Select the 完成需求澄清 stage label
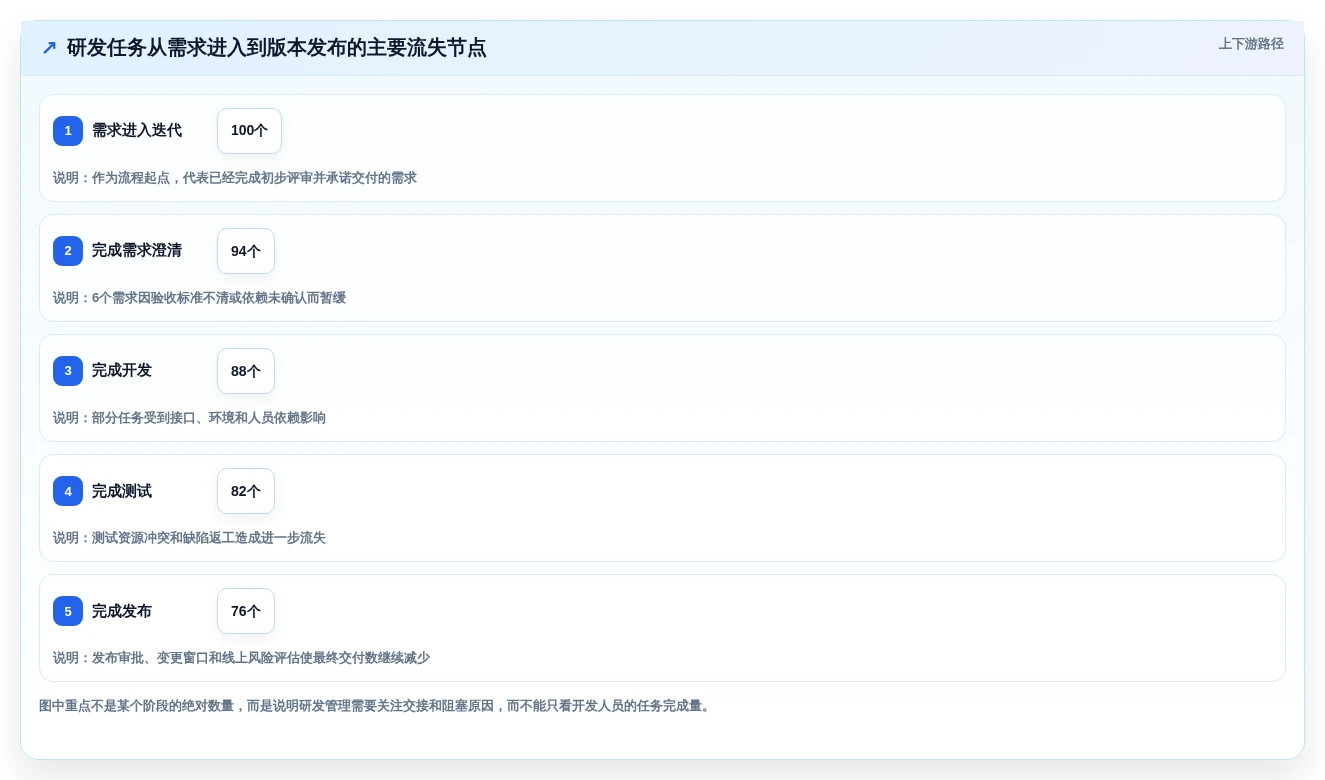Viewport: 1325px width, 780px height. [x=137, y=251]
